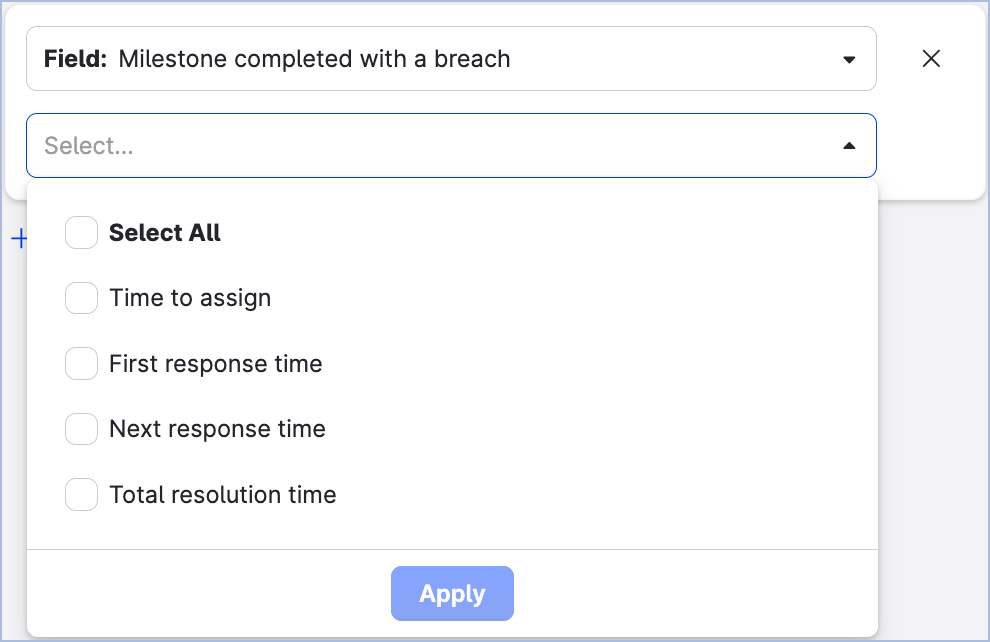Click the Milestone completed with a breach text
990x642 pixels.
pos(314,59)
